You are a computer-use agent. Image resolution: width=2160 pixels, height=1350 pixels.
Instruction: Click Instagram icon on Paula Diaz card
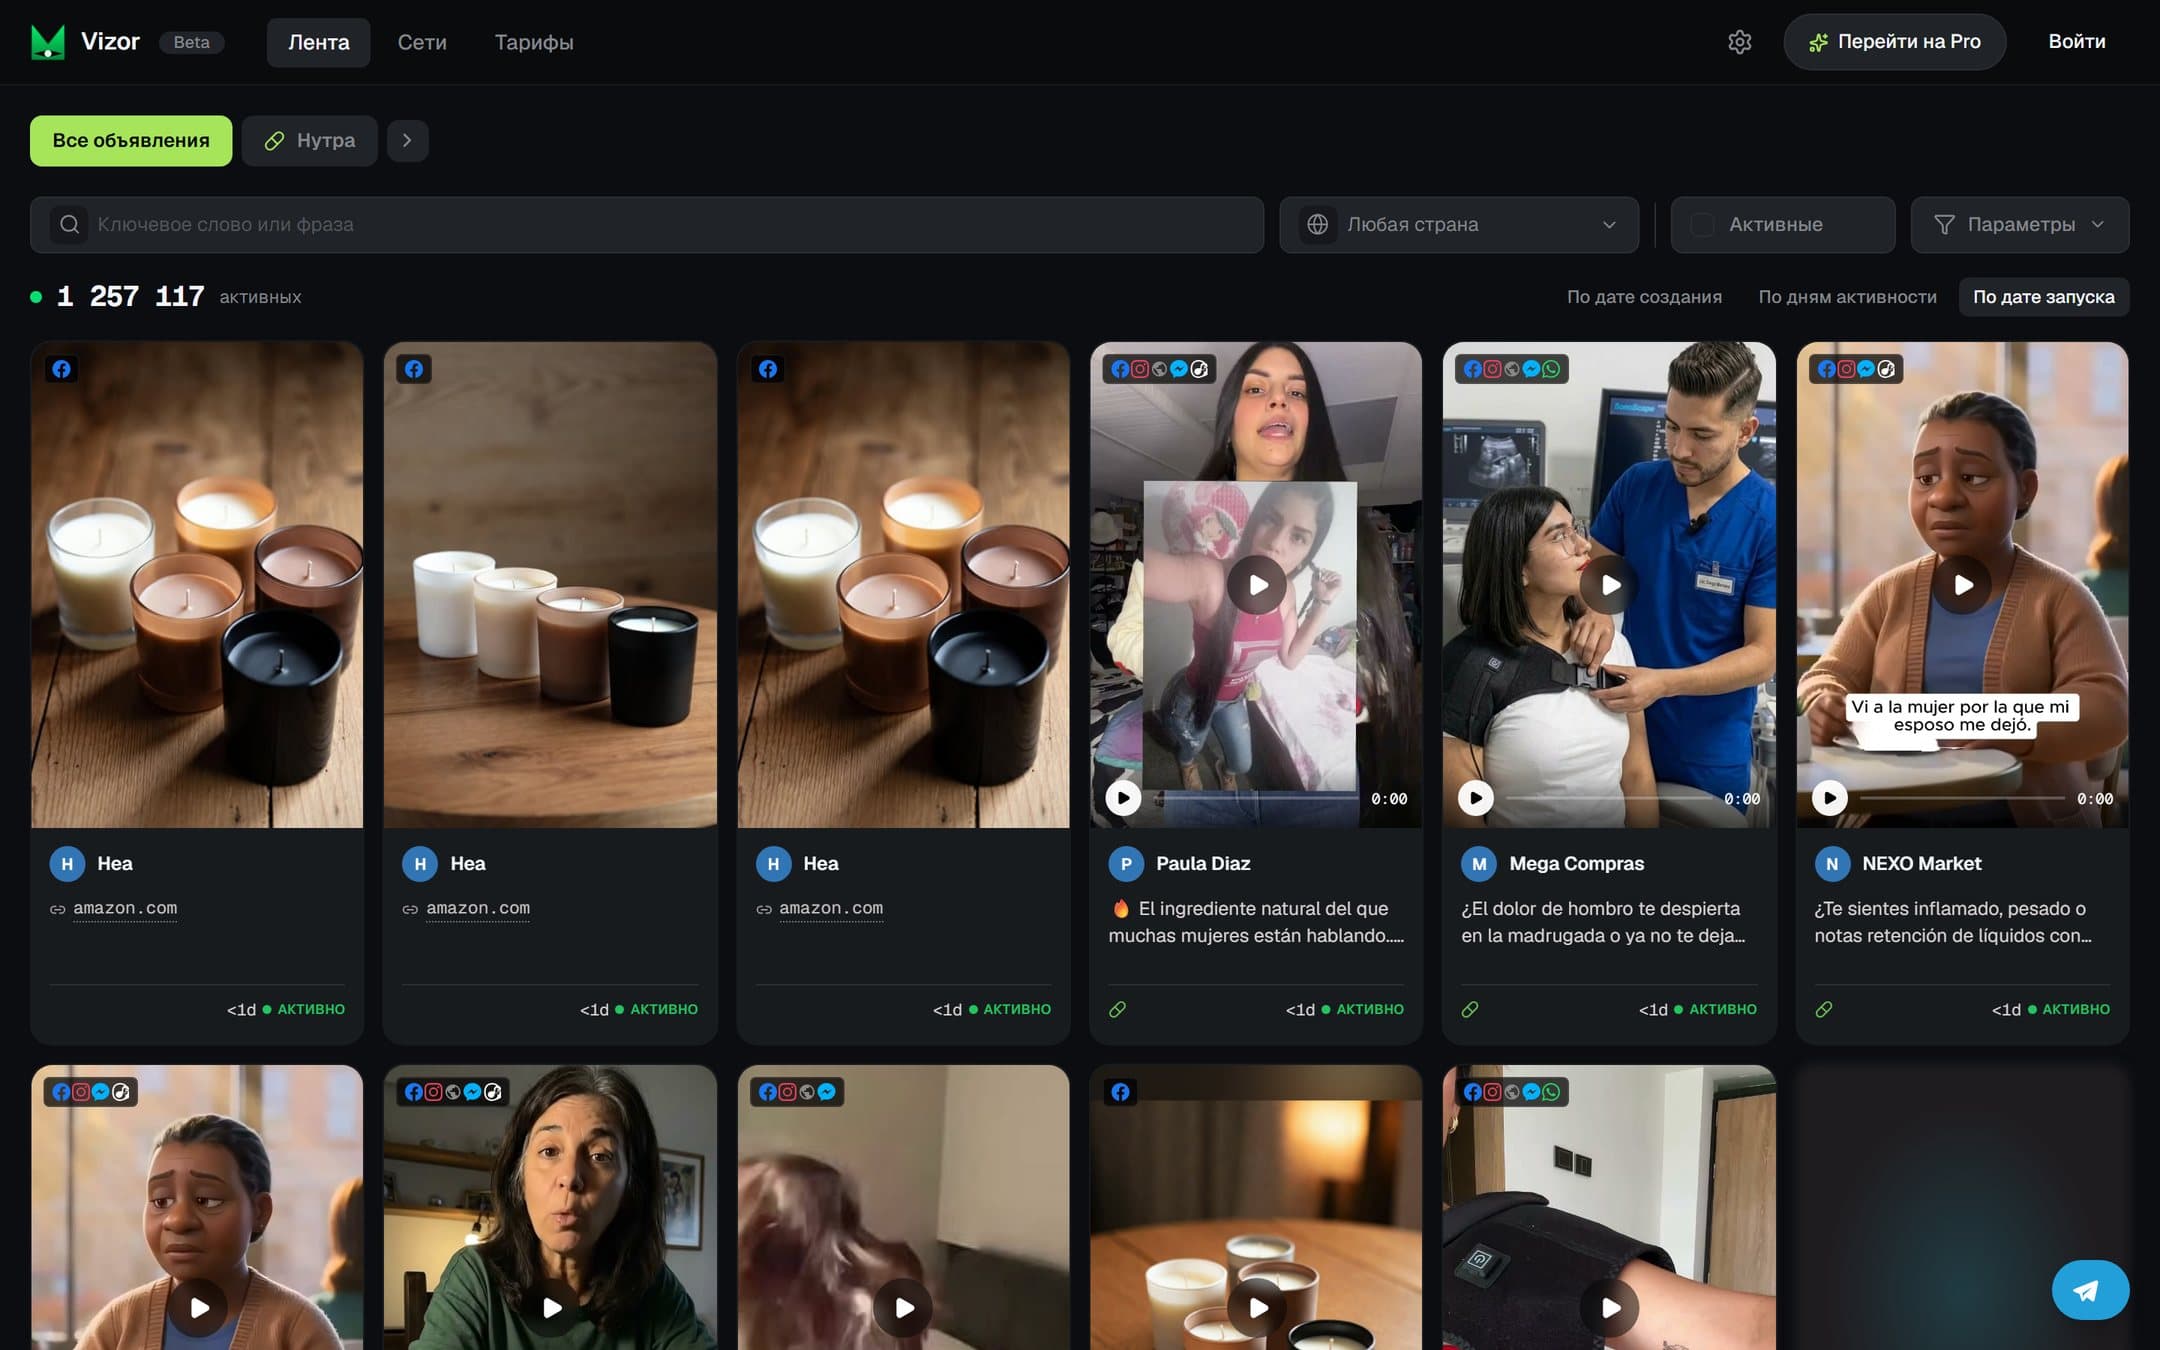(x=1140, y=369)
